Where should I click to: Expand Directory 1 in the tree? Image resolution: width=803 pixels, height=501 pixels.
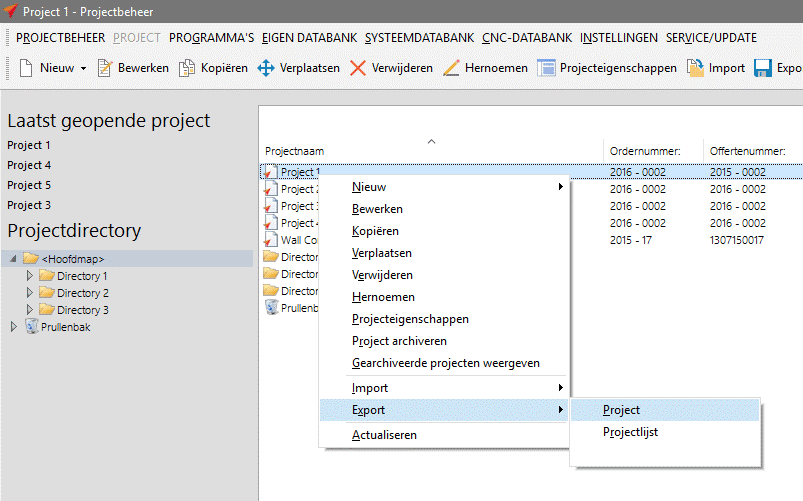coord(29,276)
